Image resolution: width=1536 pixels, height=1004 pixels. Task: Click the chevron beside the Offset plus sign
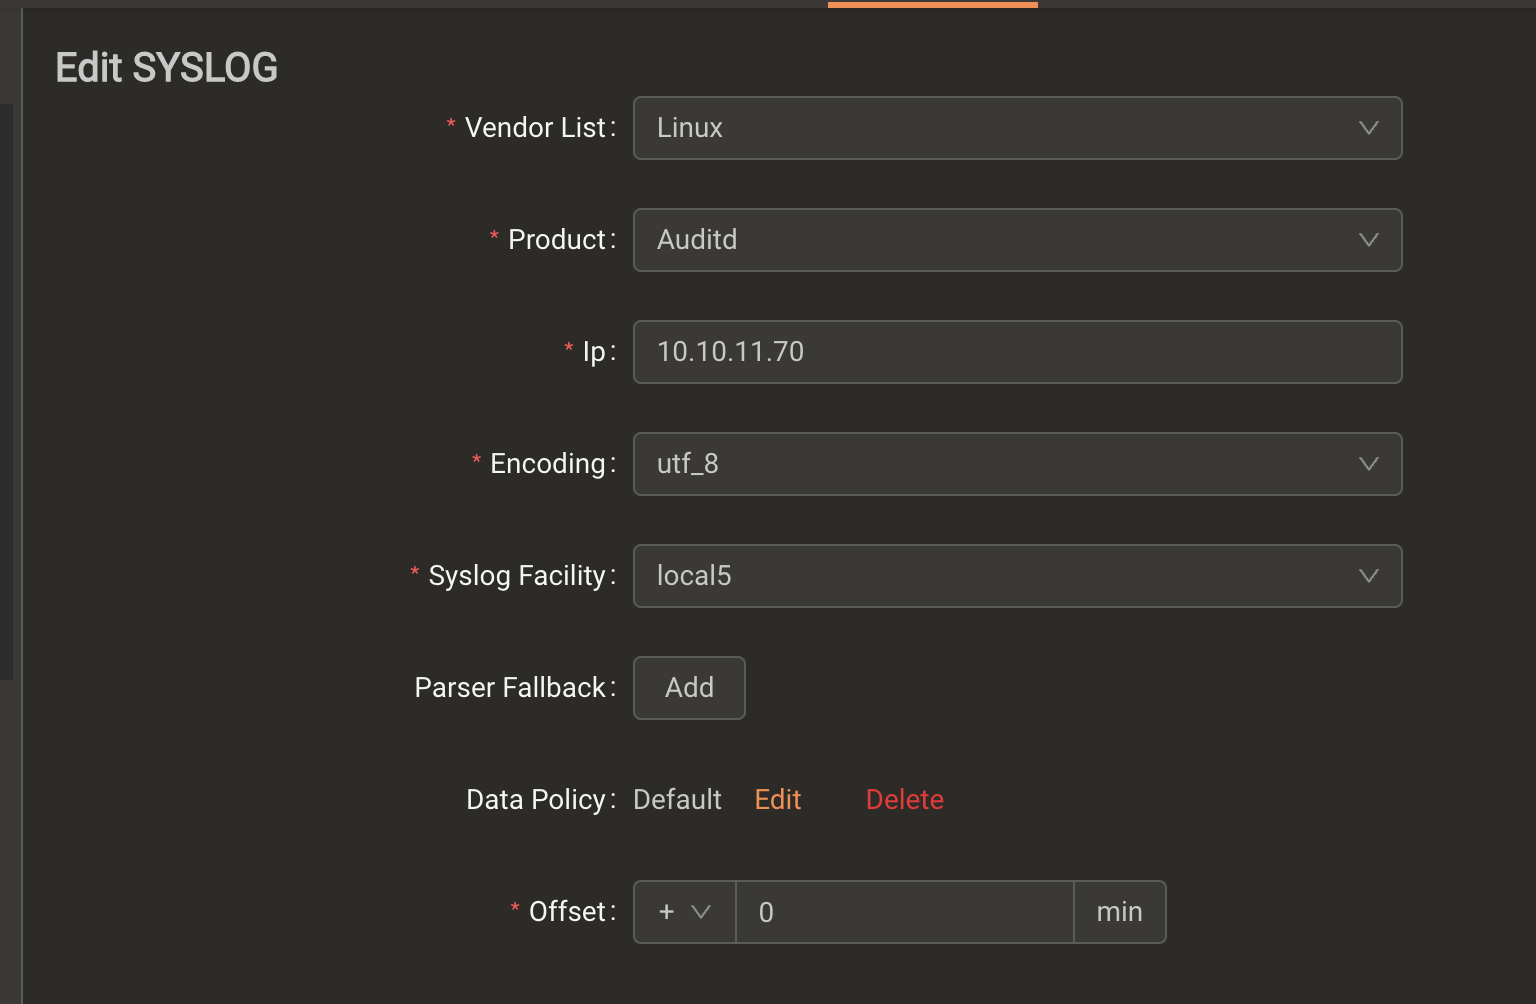pyautogui.click(x=701, y=912)
